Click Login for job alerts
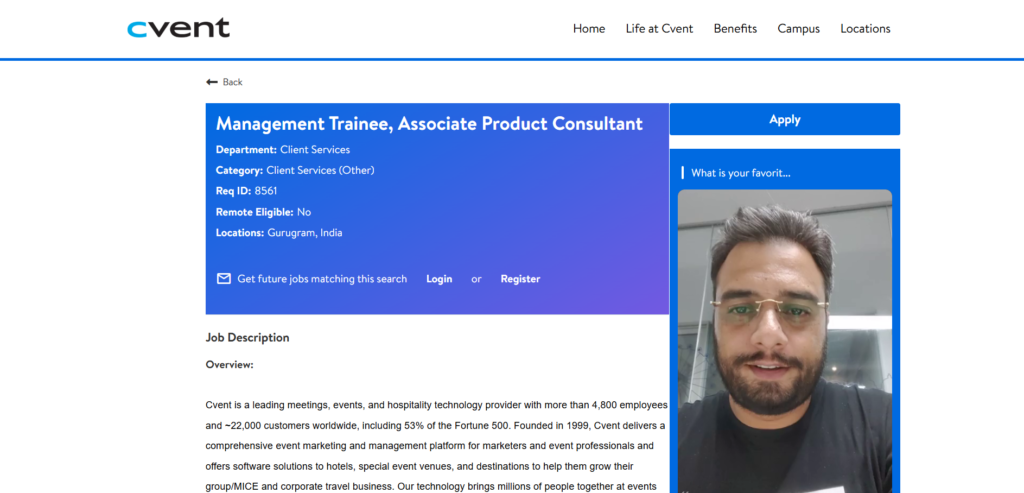Viewport: 1024px width, 493px height. pyautogui.click(x=439, y=279)
